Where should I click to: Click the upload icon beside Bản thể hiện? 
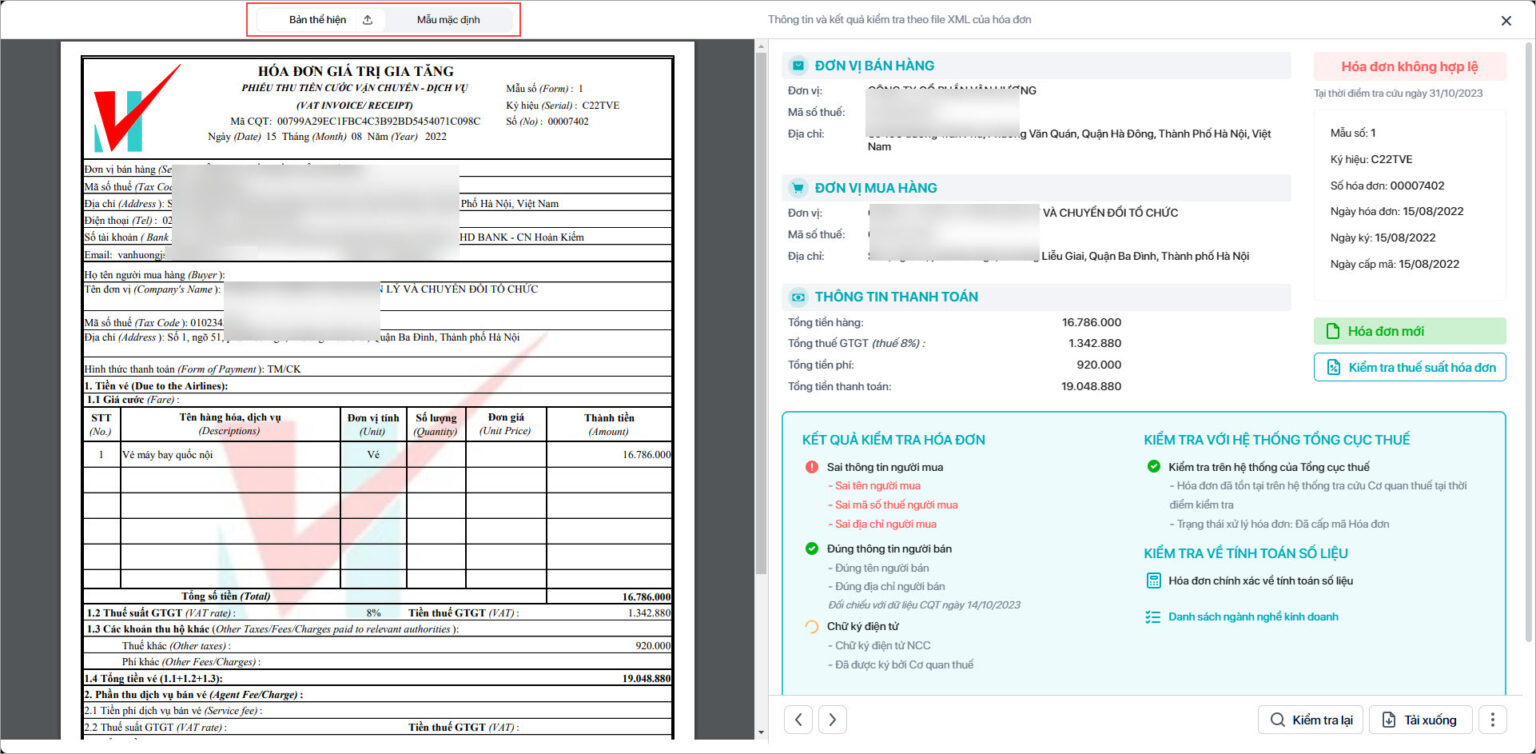[367, 20]
